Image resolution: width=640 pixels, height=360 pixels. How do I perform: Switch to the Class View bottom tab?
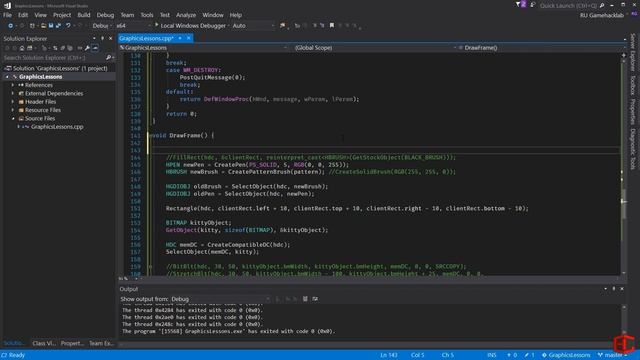(44, 343)
